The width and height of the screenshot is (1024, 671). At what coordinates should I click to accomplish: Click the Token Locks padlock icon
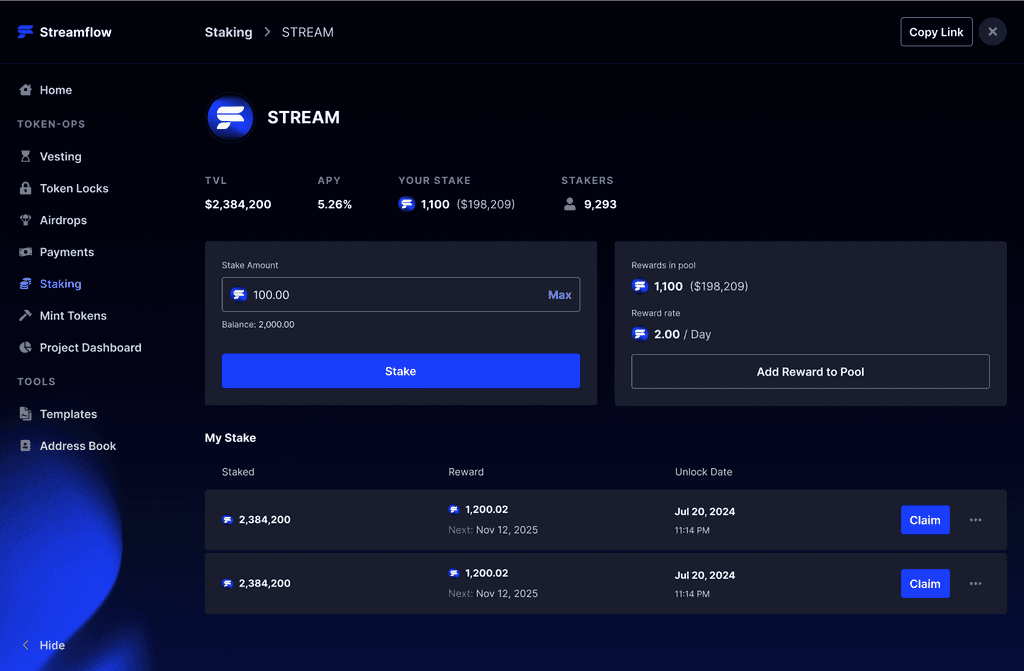(25, 188)
